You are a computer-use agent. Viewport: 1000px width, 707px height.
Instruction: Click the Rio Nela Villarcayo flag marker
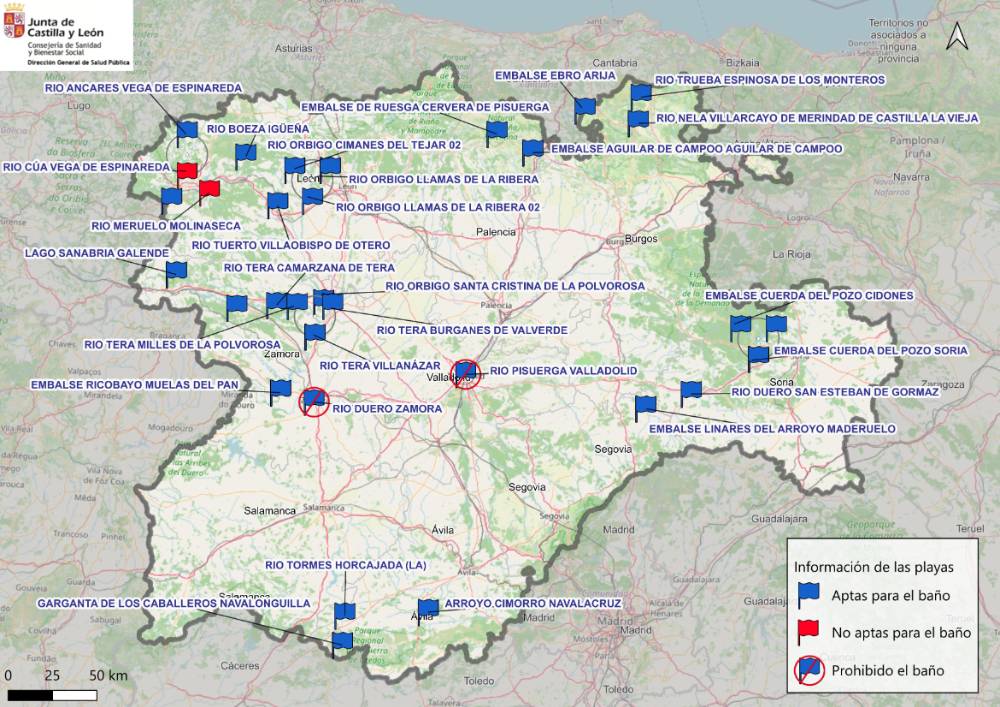[x=638, y=122]
